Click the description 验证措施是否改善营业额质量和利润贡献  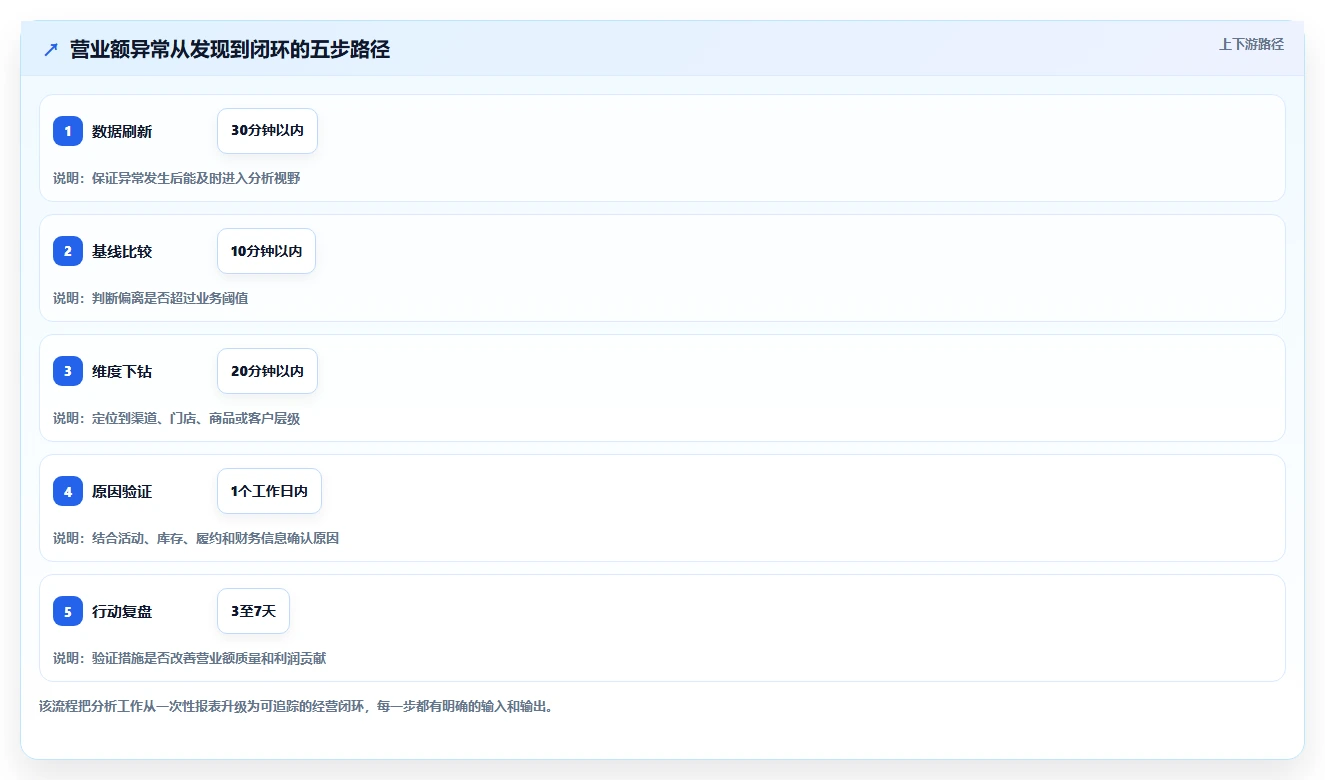tap(209, 658)
